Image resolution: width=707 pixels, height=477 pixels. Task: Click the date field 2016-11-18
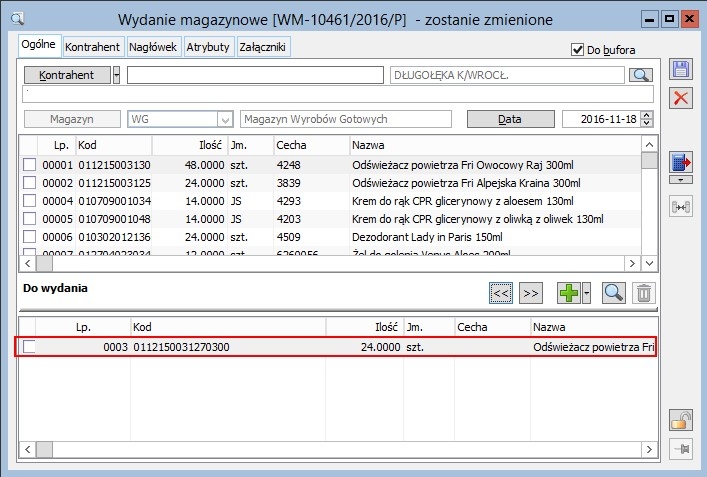click(x=601, y=119)
